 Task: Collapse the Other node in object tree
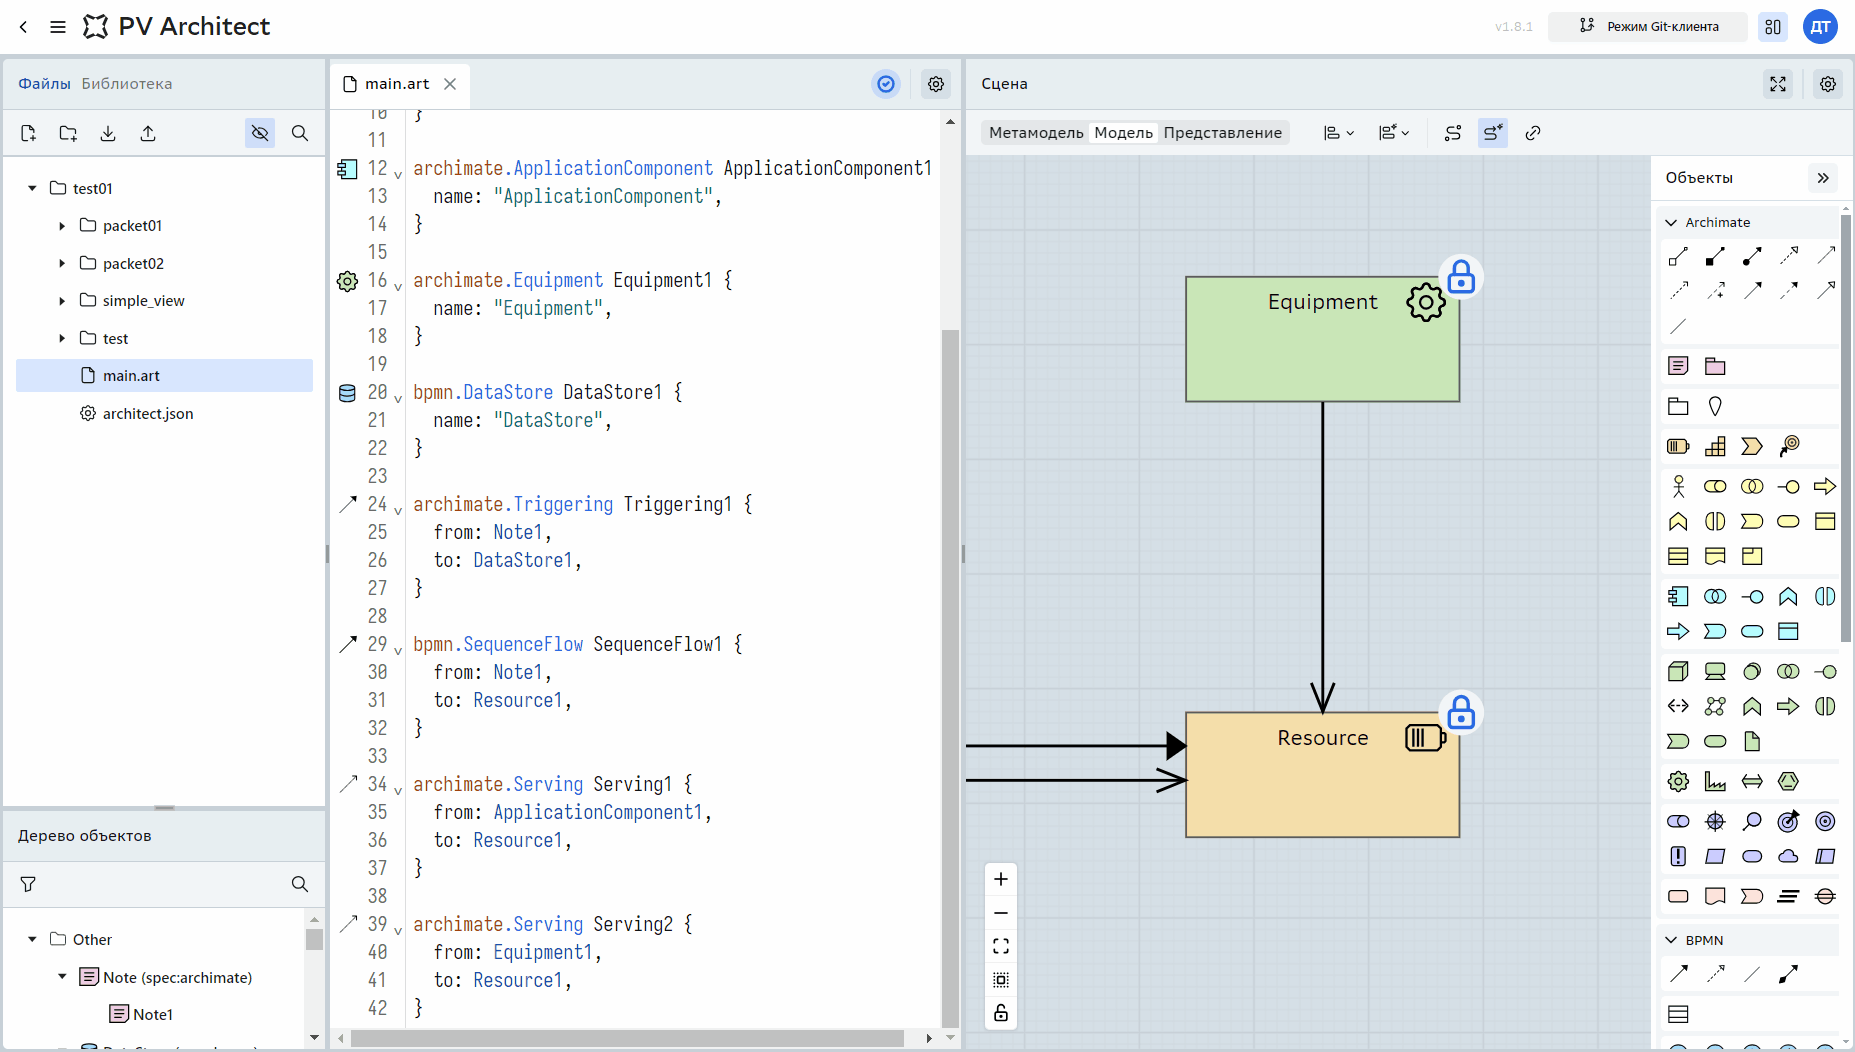tap(32, 939)
